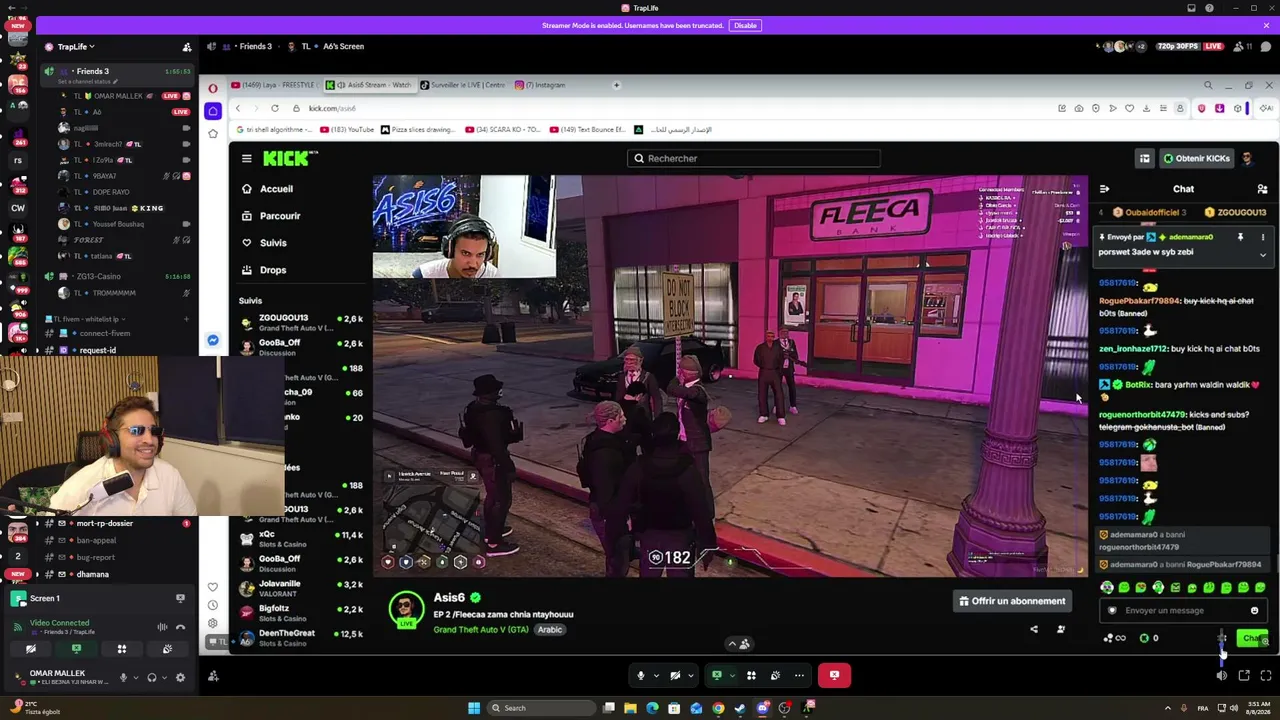The height and width of the screenshot is (720, 1280).
Task: Toggle camera in bottom call controls
Action: pos(675,675)
